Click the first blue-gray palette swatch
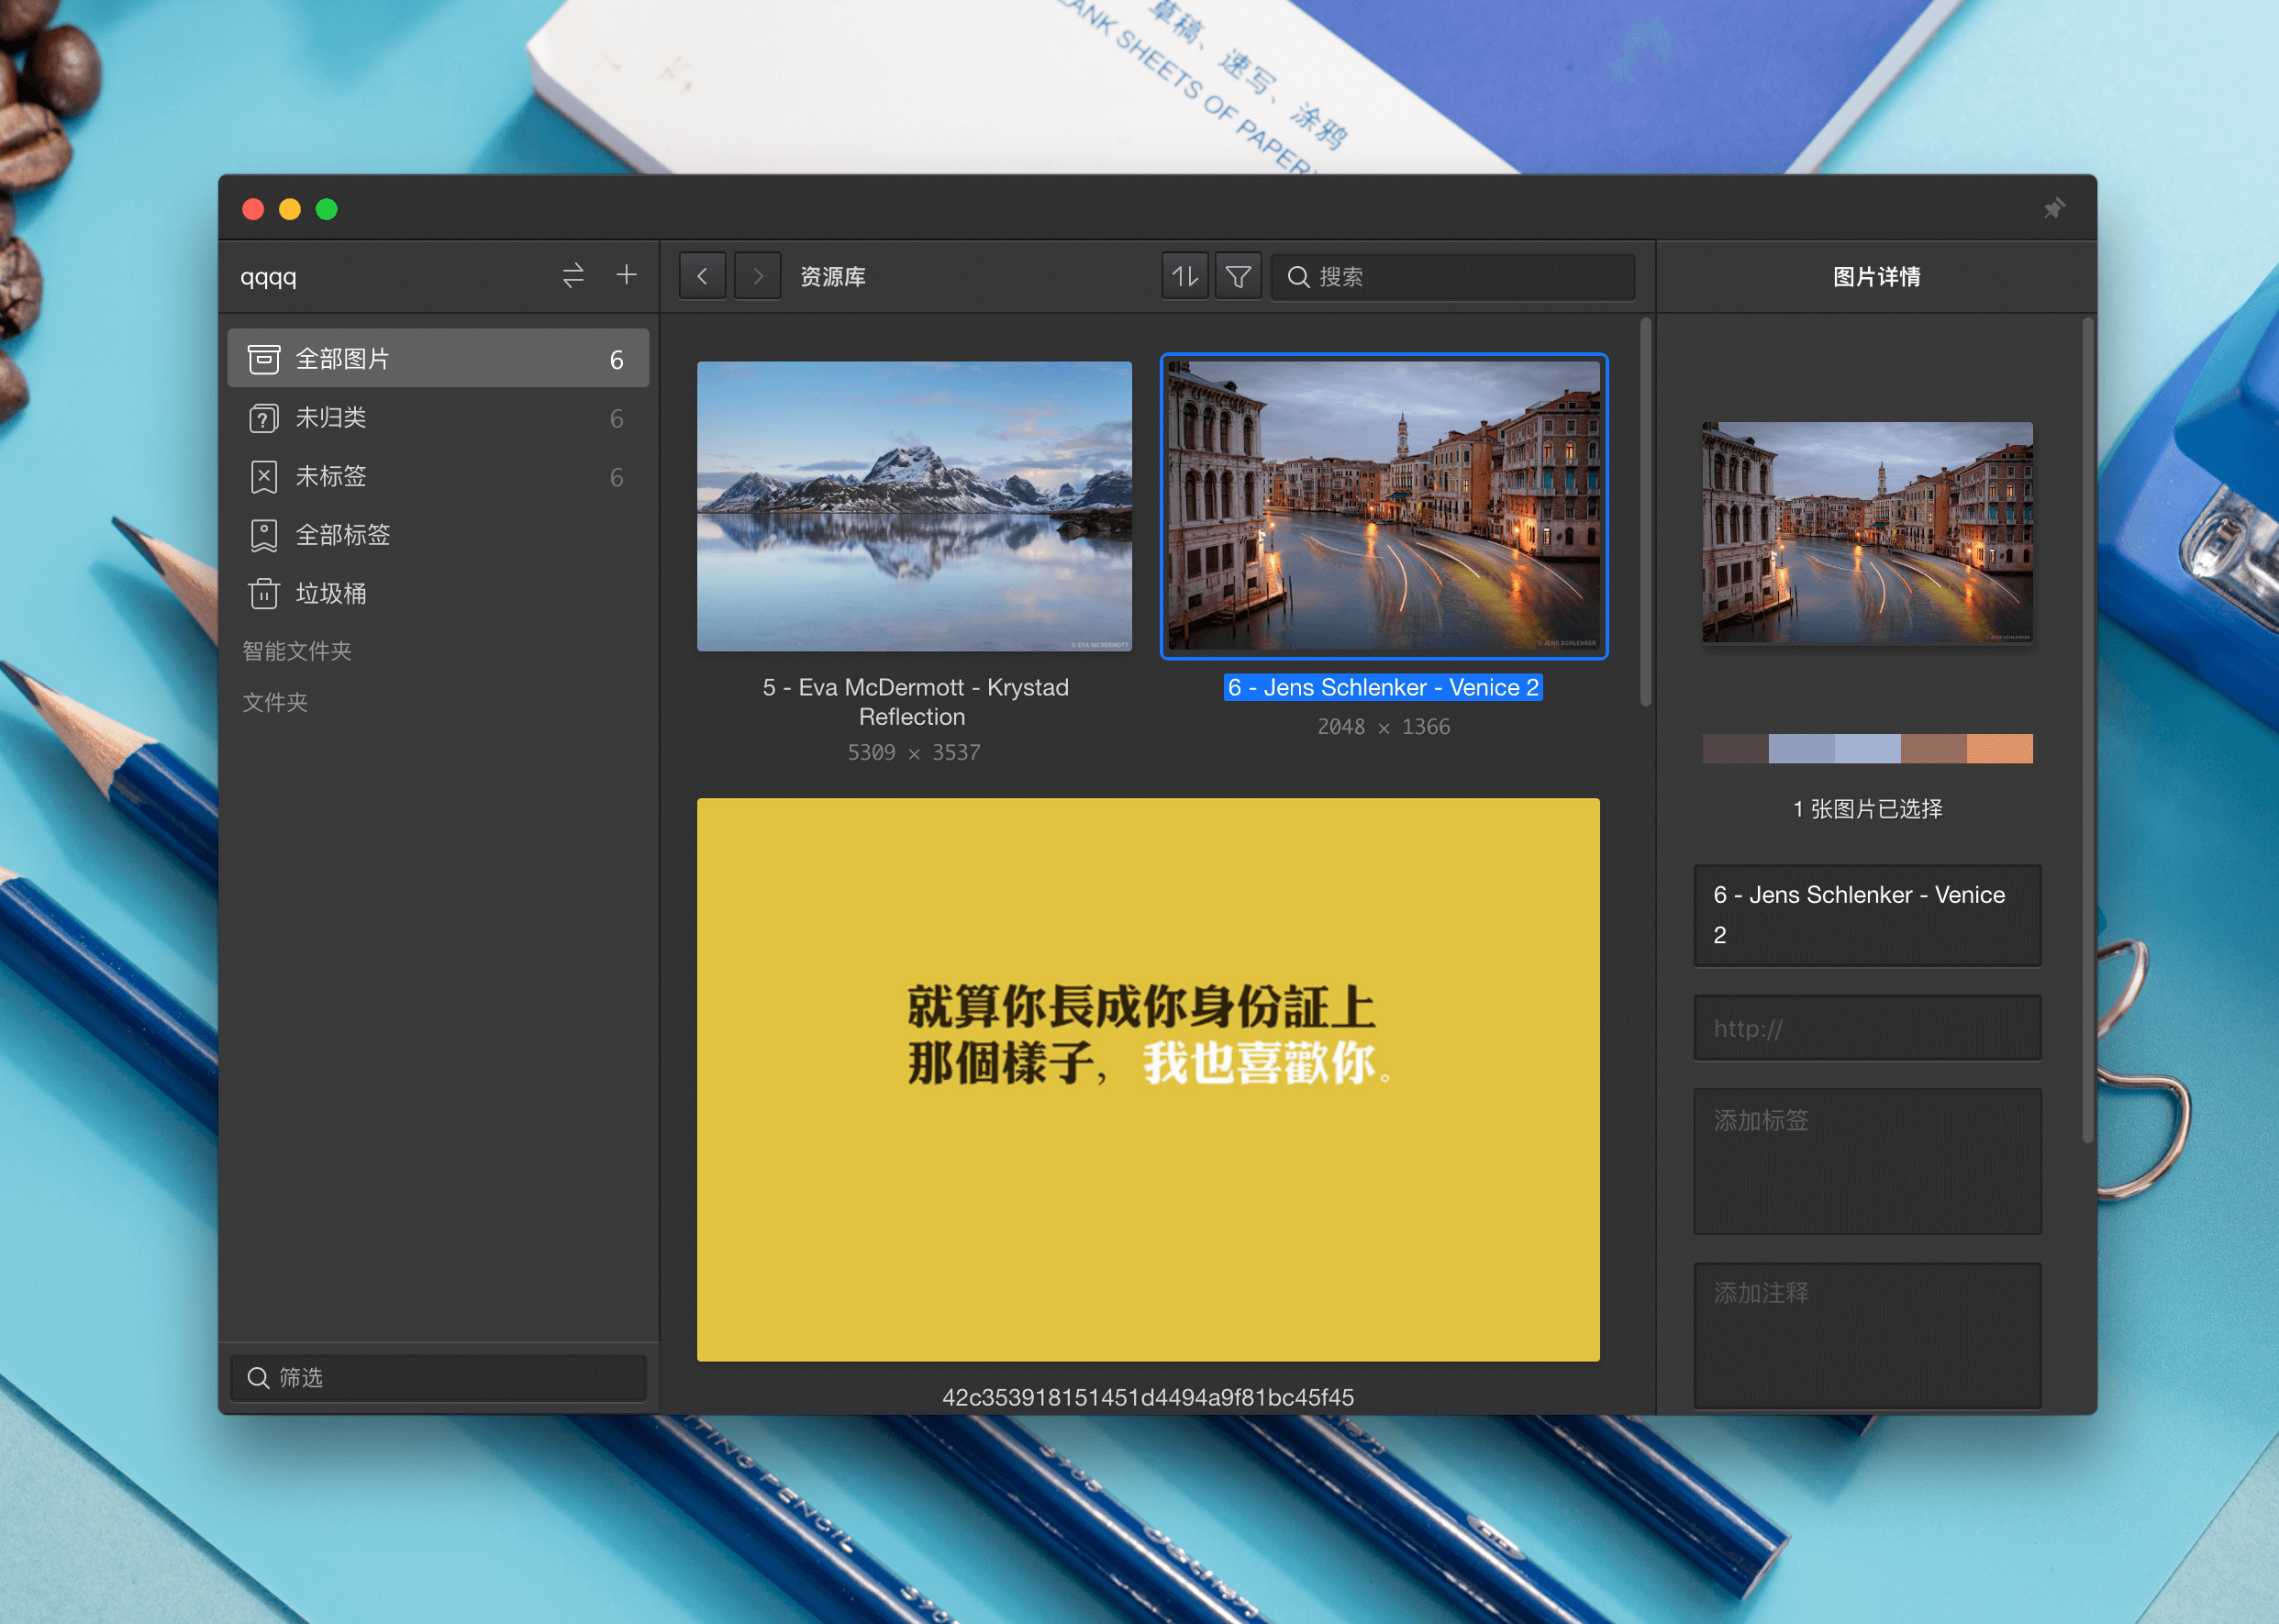Image resolution: width=2279 pixels, height=1624 pixels. [1801, 749]
